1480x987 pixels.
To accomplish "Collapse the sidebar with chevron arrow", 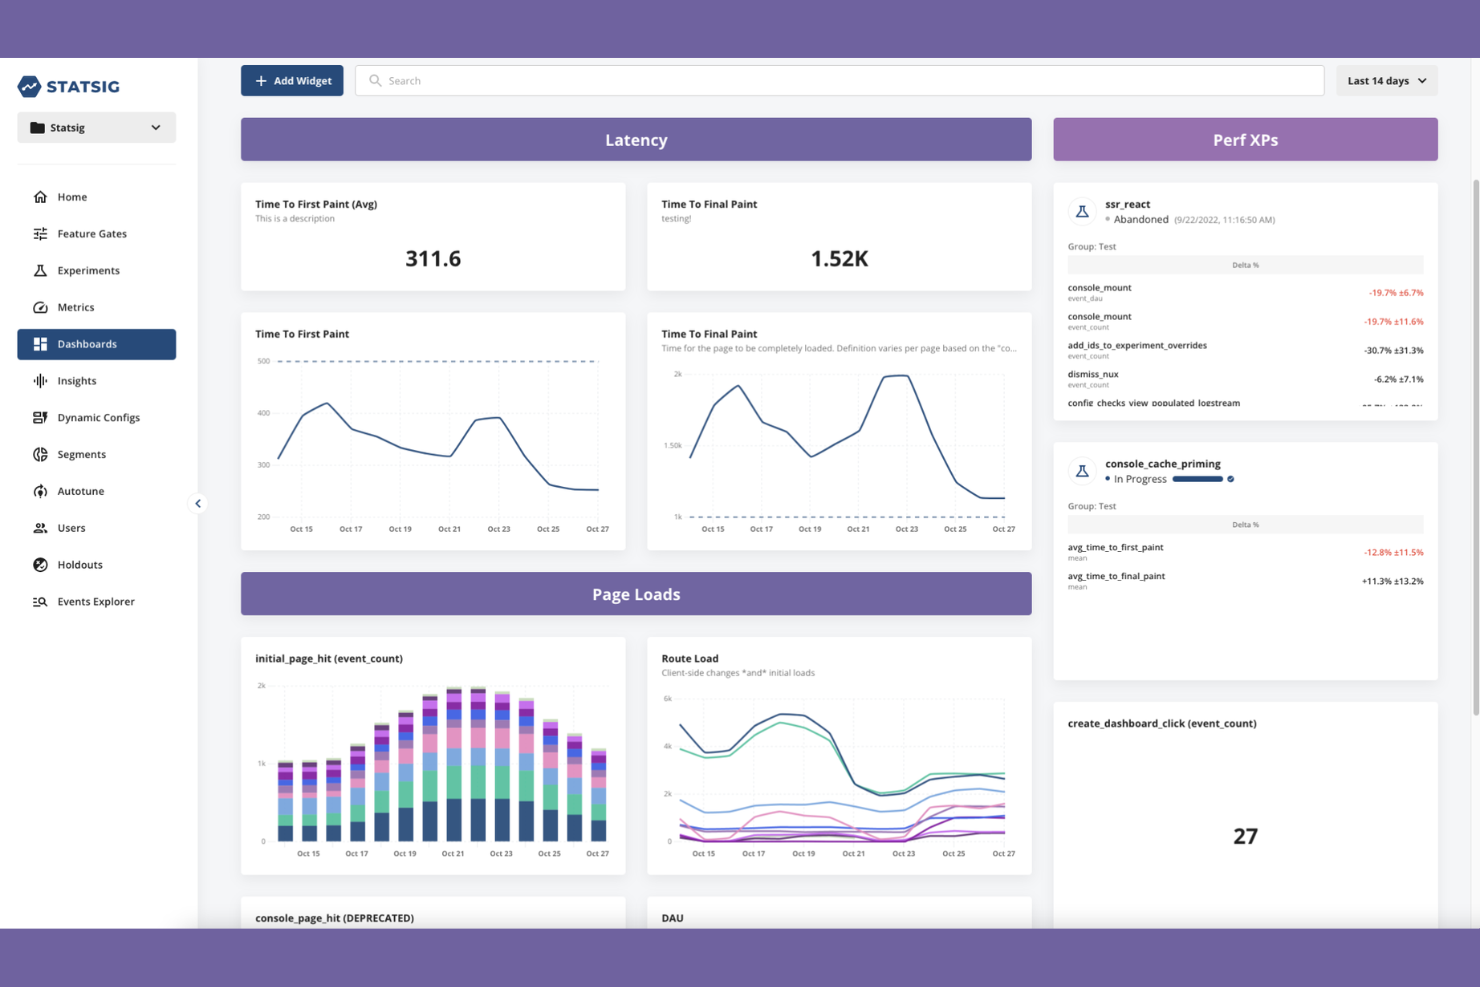I will (x=198, y=503).
